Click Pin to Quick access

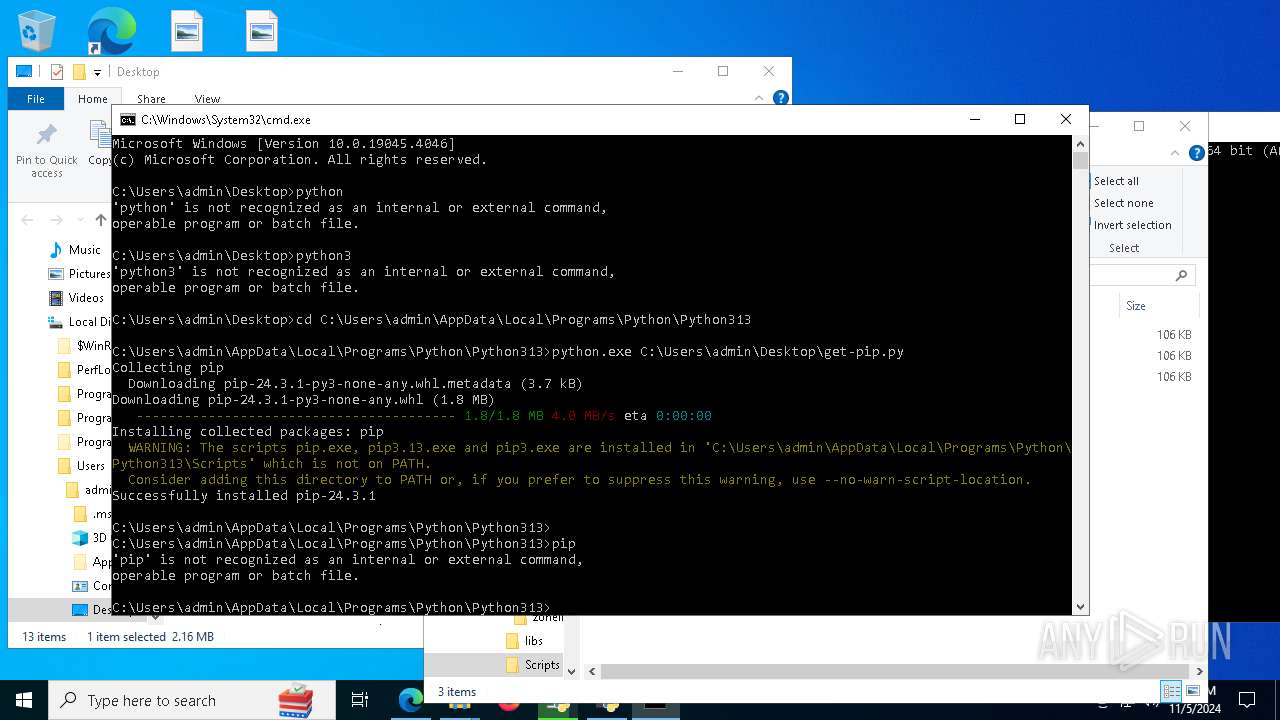tap(46, 152)
